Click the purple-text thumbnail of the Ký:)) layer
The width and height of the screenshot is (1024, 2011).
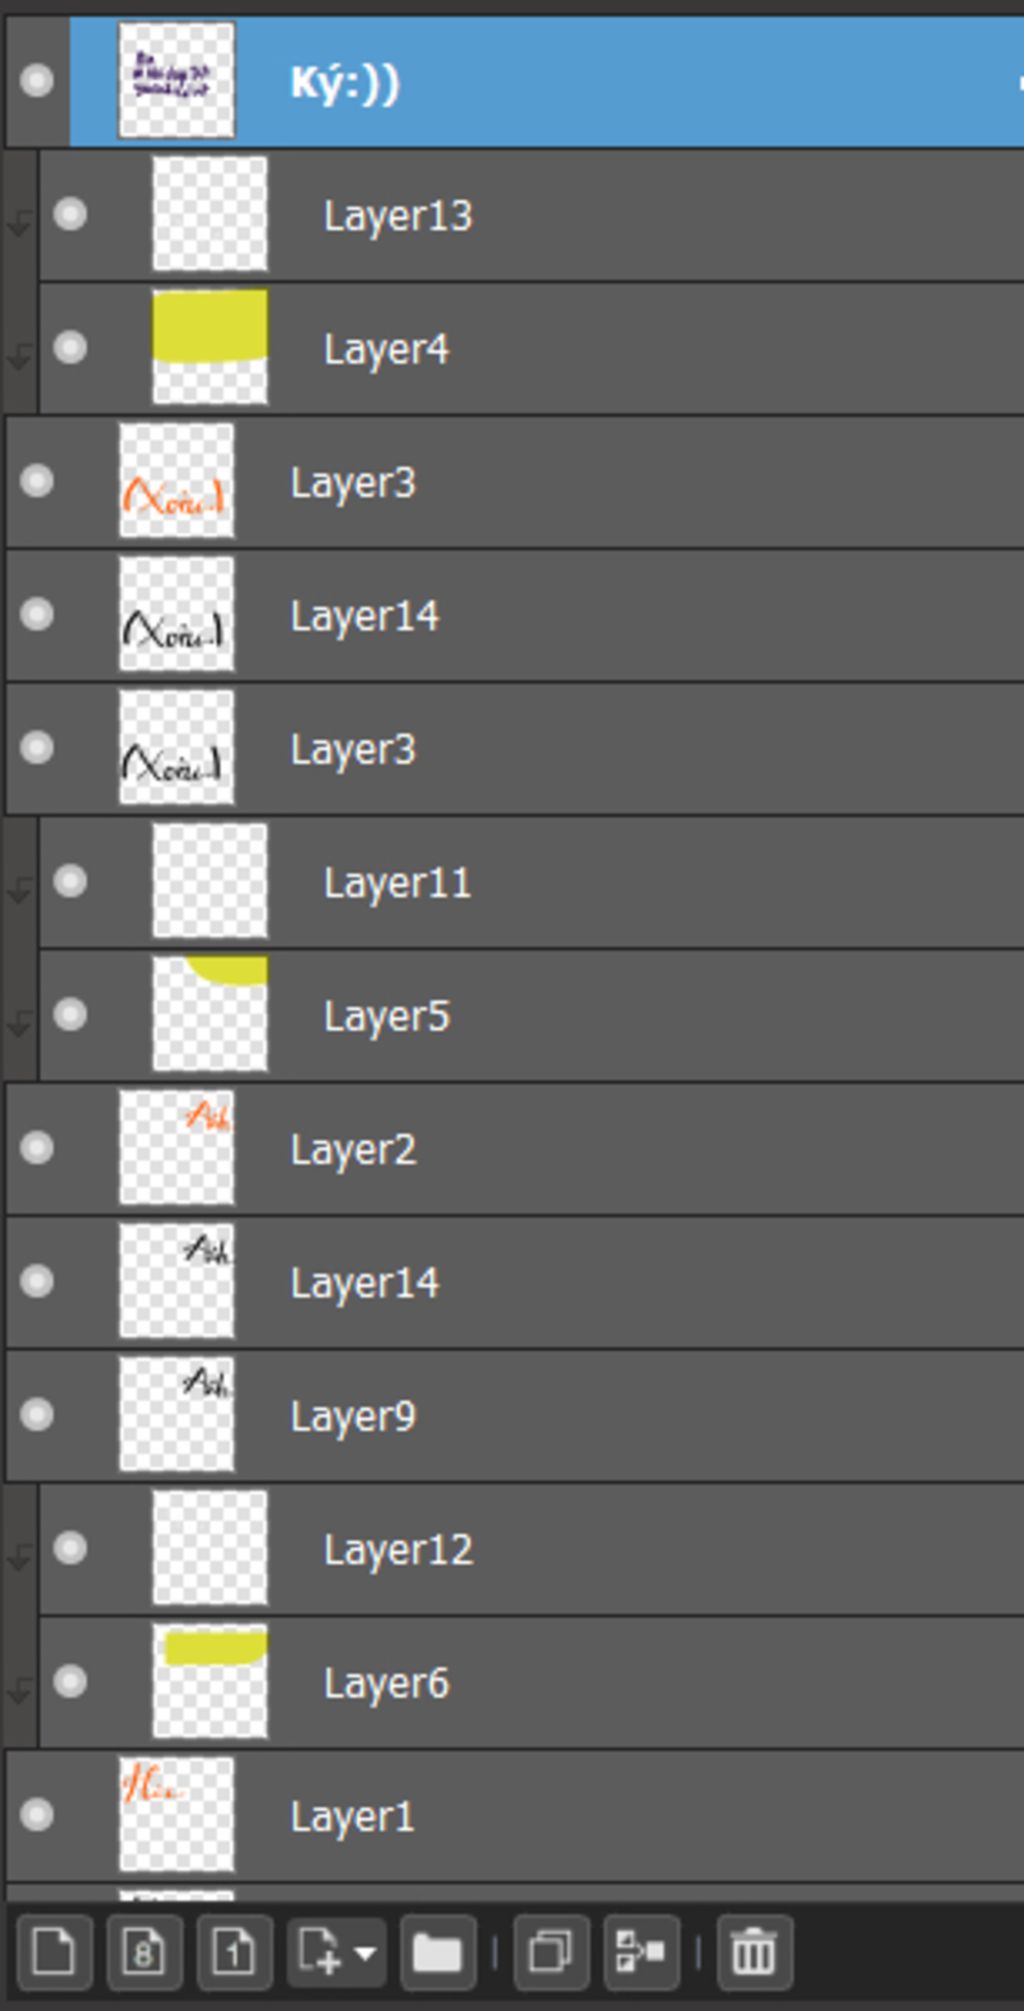[176, 80]
